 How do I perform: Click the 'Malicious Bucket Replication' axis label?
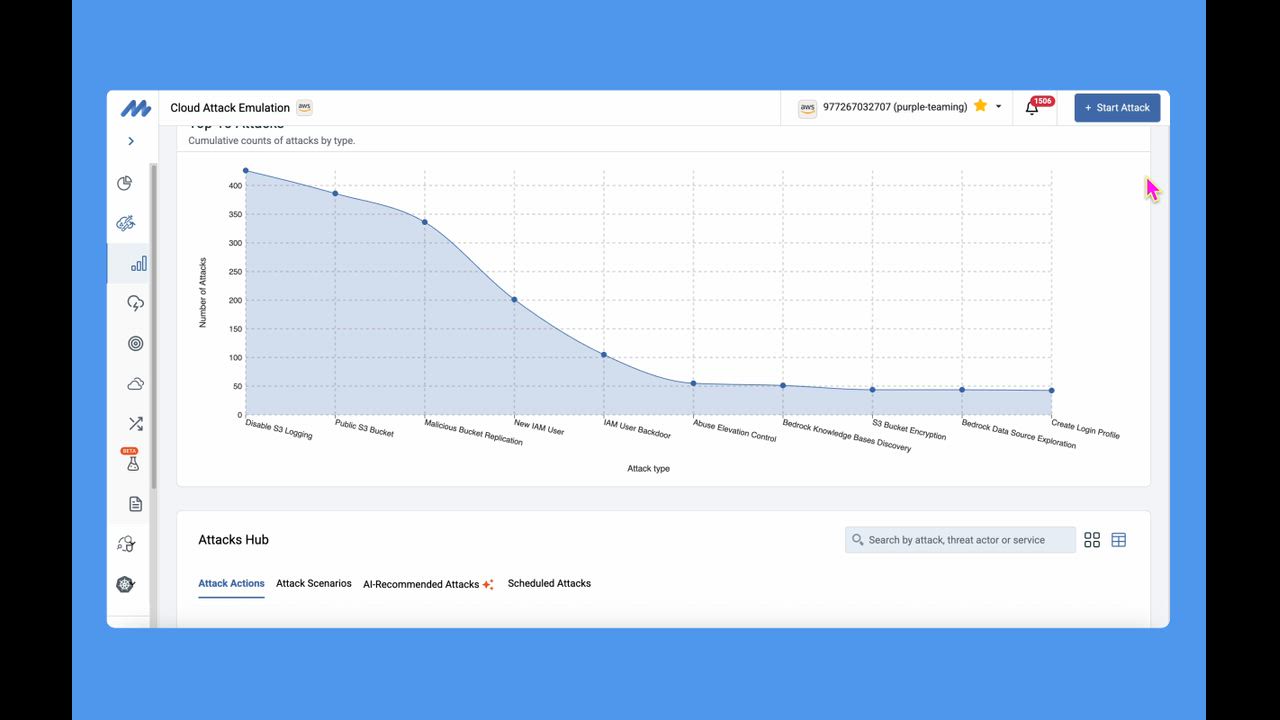(x=474, y=433)
